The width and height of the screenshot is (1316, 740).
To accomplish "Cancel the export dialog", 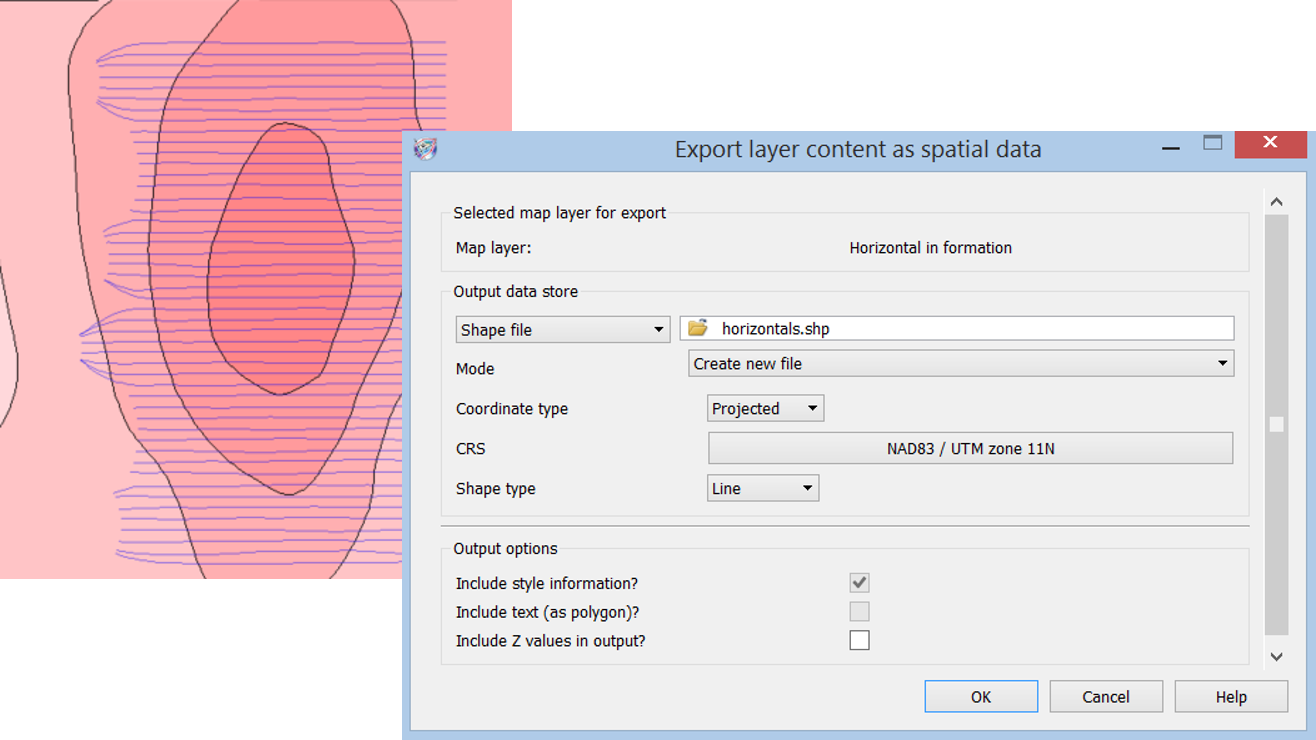I will [1105, 697].
